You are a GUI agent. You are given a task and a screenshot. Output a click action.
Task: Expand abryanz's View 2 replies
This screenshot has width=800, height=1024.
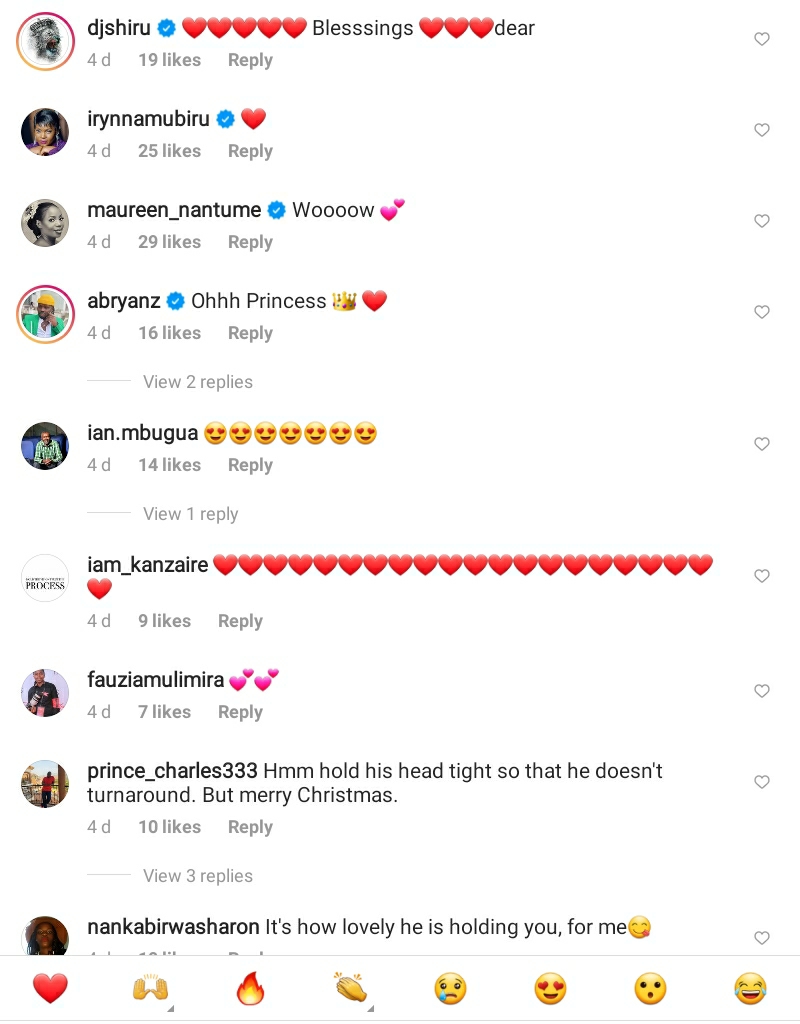coord(197,382)
